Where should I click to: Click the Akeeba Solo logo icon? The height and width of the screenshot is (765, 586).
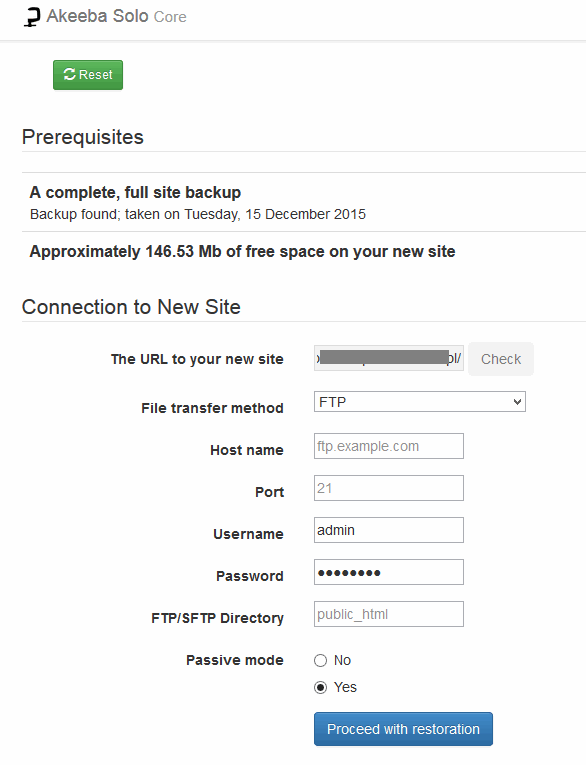pos(32,17)
